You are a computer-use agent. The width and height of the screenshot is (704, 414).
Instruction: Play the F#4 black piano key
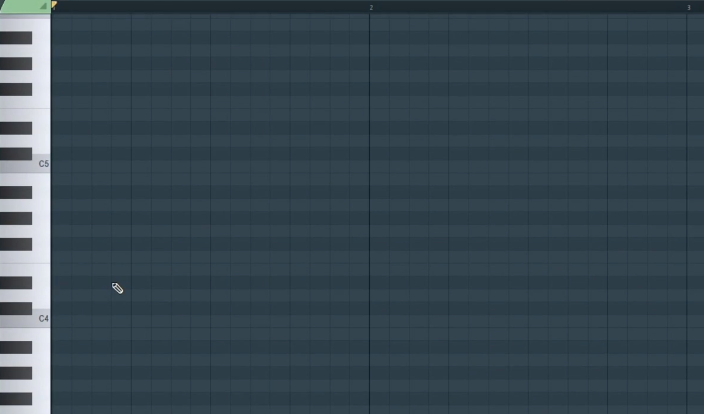(x=16, y=244)
